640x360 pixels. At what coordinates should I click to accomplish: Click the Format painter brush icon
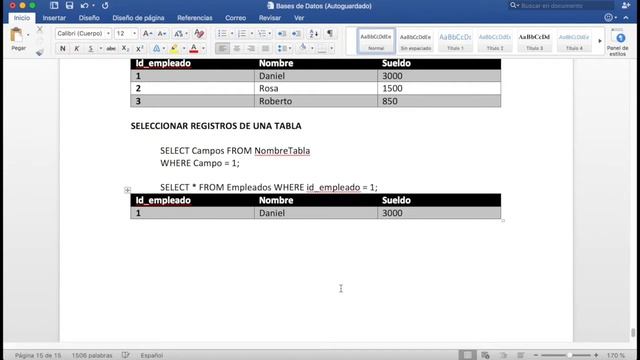(x=40, y=52)
